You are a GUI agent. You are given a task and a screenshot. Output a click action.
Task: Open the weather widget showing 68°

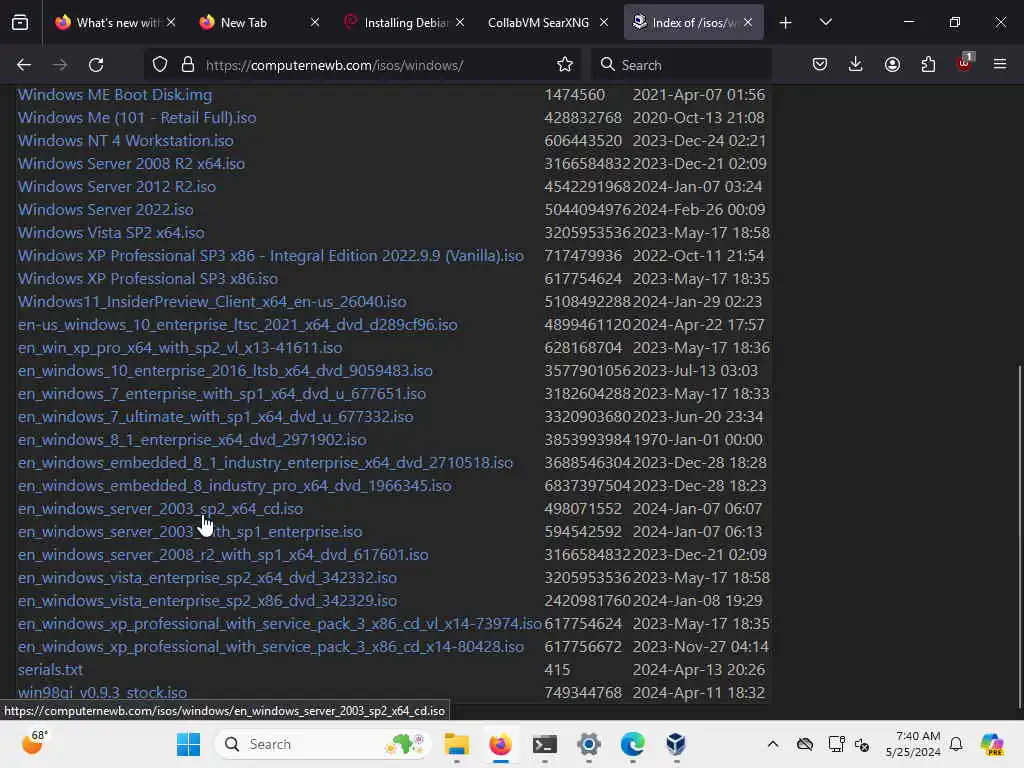35,743
